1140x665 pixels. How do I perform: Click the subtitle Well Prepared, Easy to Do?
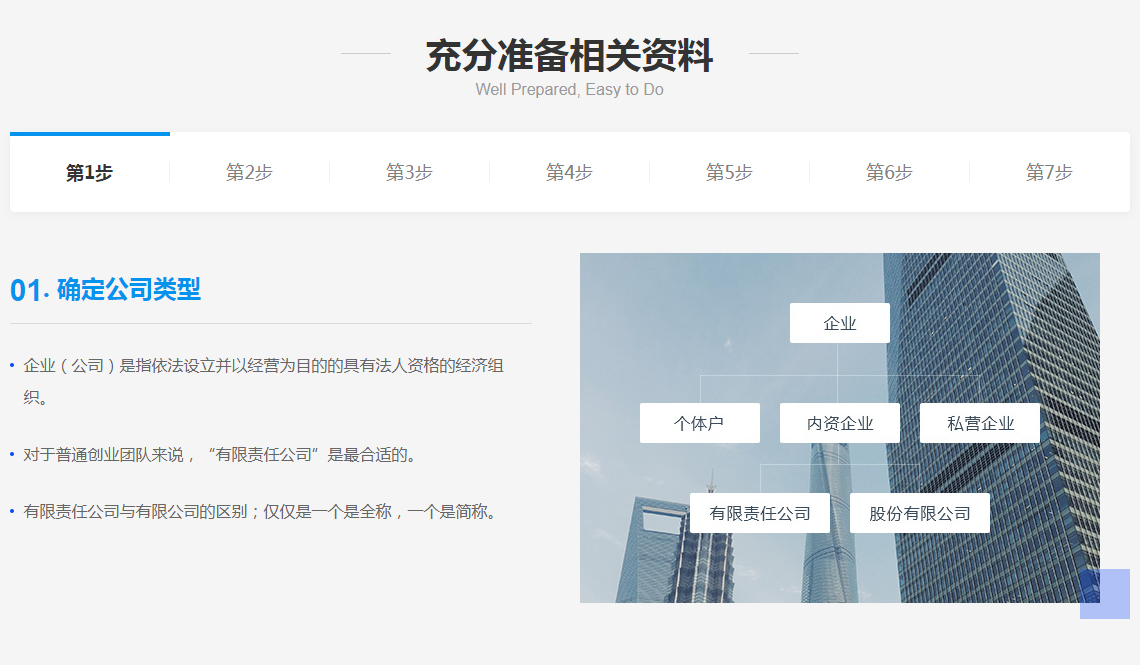coord(569,90)
